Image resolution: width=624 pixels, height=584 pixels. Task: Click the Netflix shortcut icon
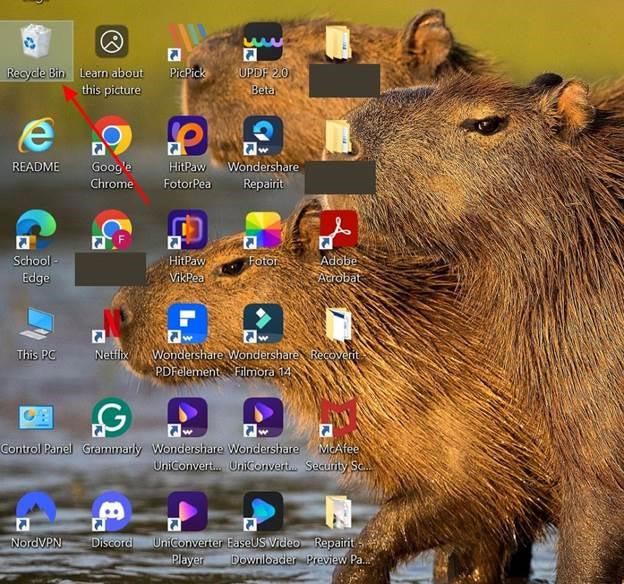pos(111,325)
